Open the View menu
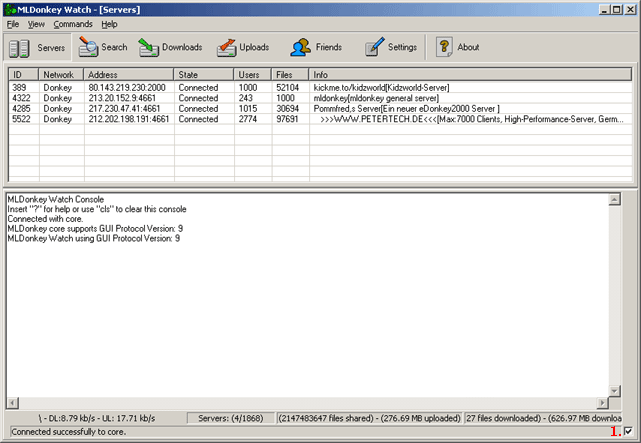641x443 pixels. tap(36, 23)
